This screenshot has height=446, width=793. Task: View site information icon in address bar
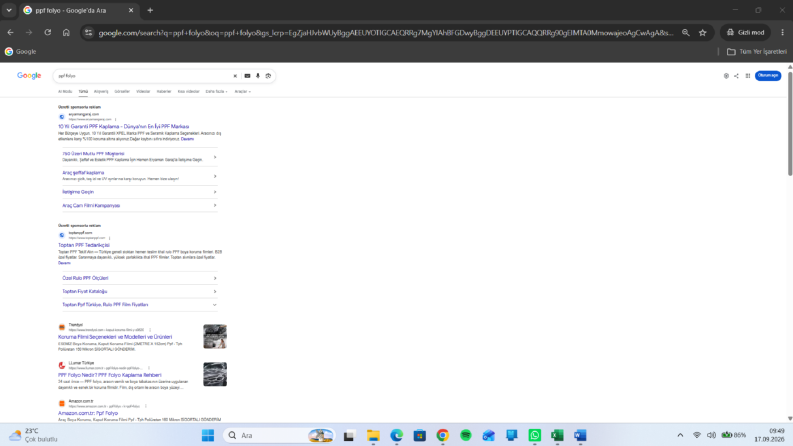tap(89, 32)
